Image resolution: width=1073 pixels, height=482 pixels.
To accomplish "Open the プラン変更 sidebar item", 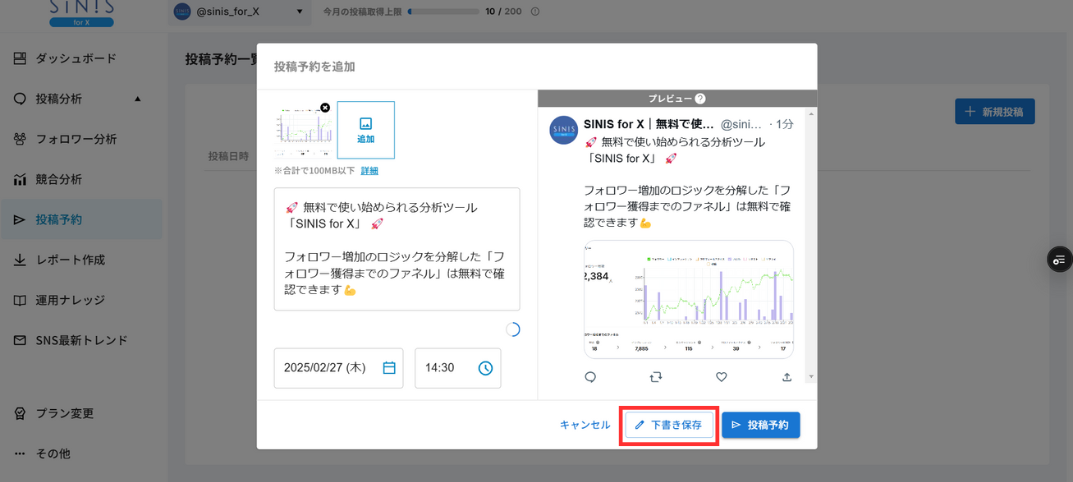I will 81,414.
